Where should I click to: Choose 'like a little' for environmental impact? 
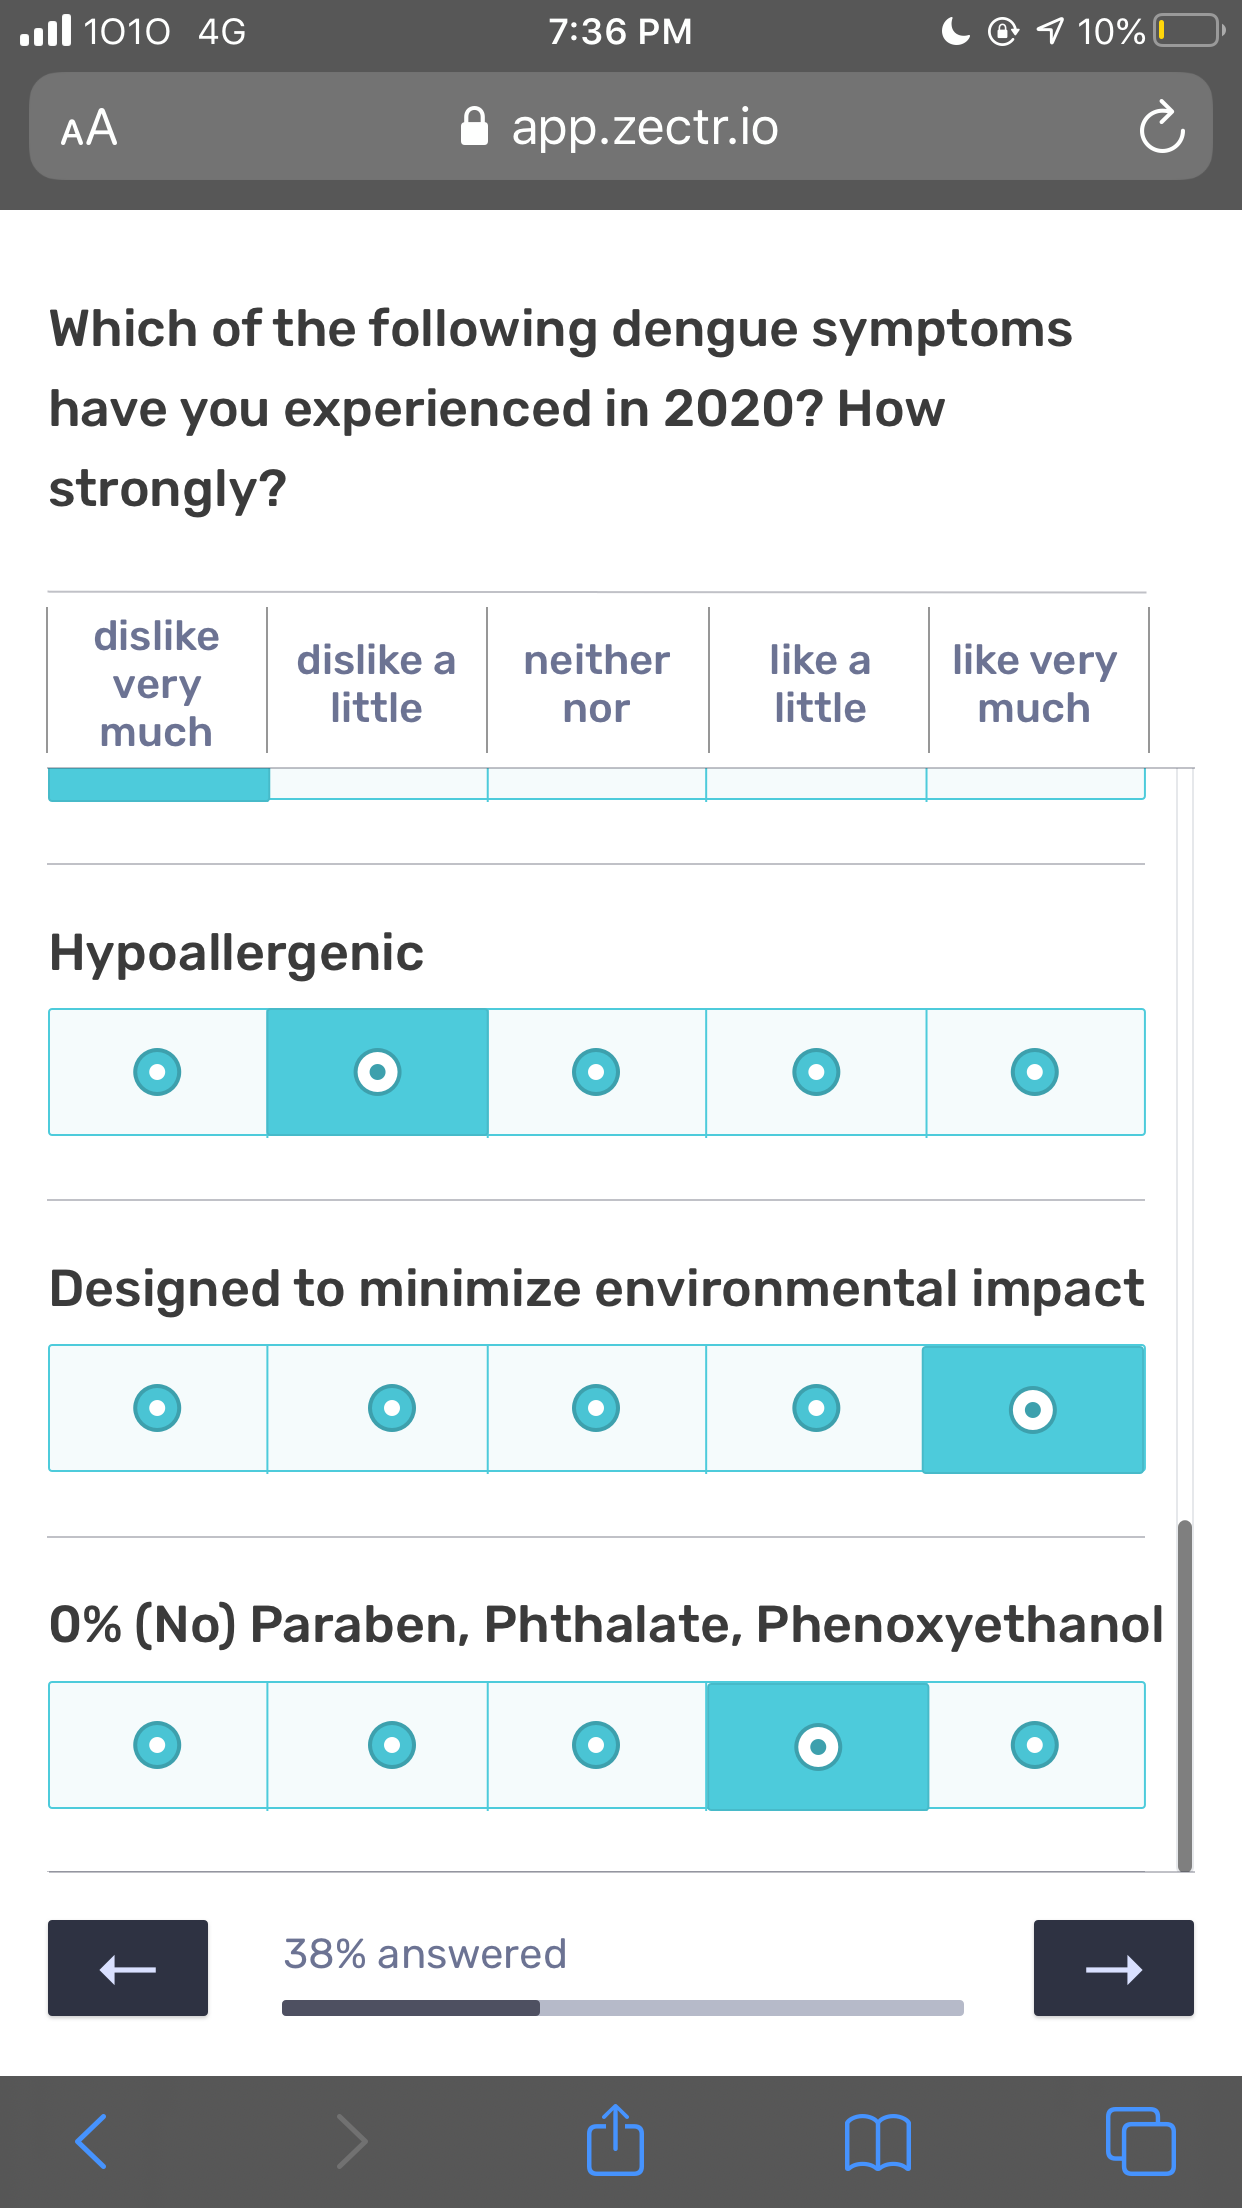tap(816, 1408)
